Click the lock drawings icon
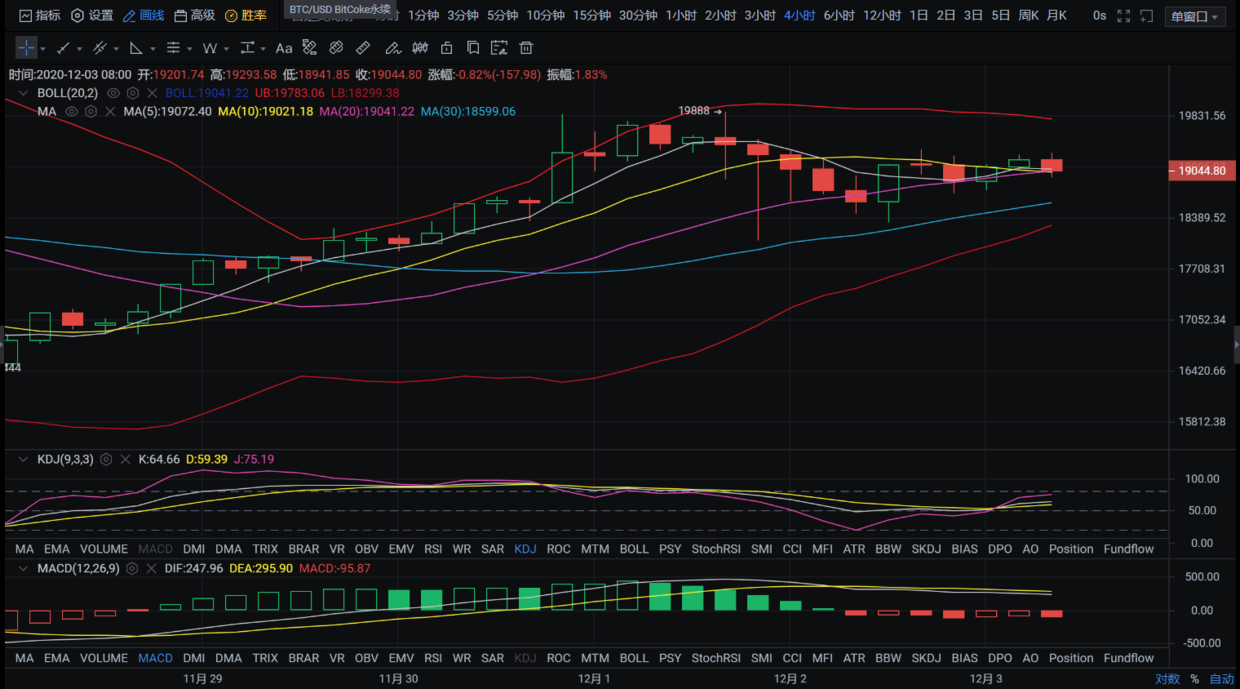1240x689 pixels. click(x=446, y=48)
